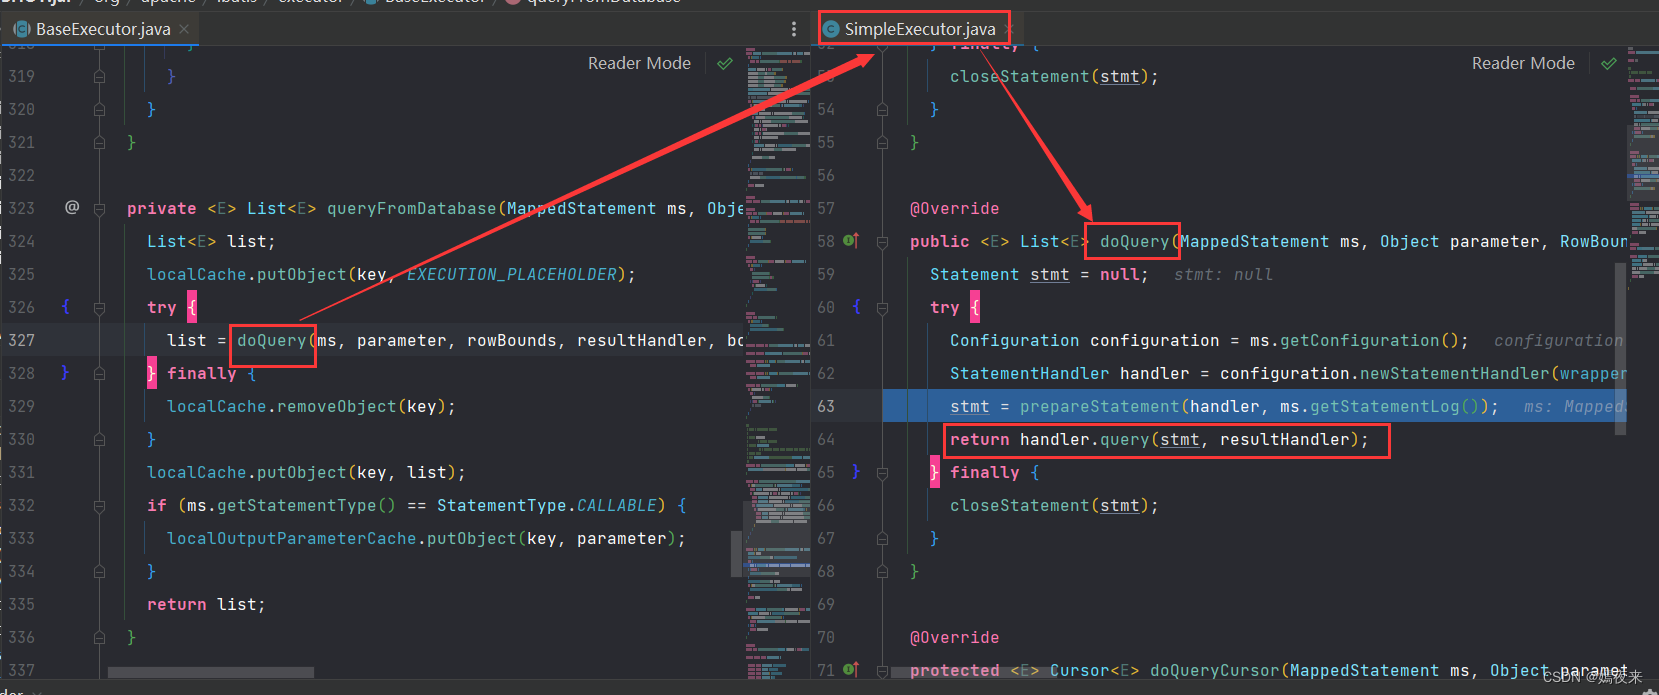Click EXECUTION_PLACEHOLDER constant on line 325

(511, 274)
